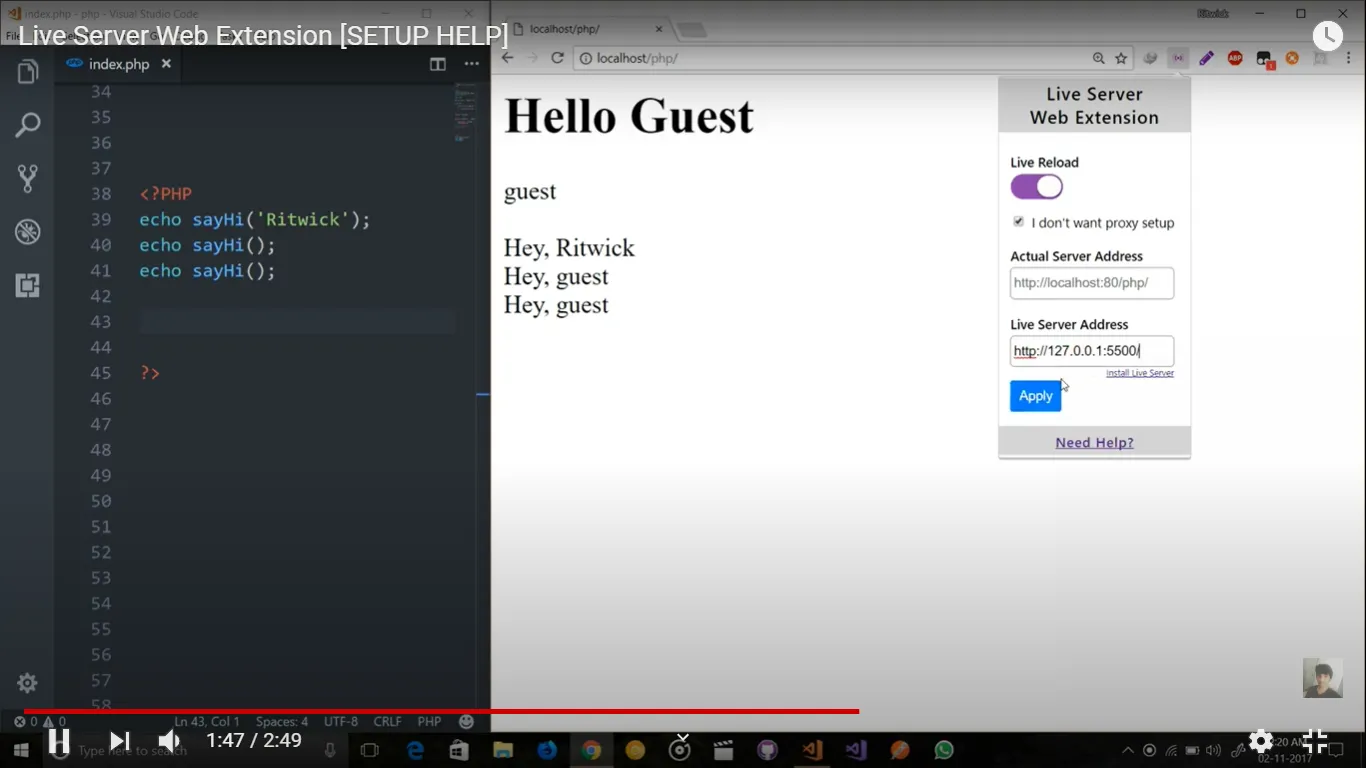Open a new Chrome tab
This screenshot has height=768, width=1366.
click(x=691, y=30)
